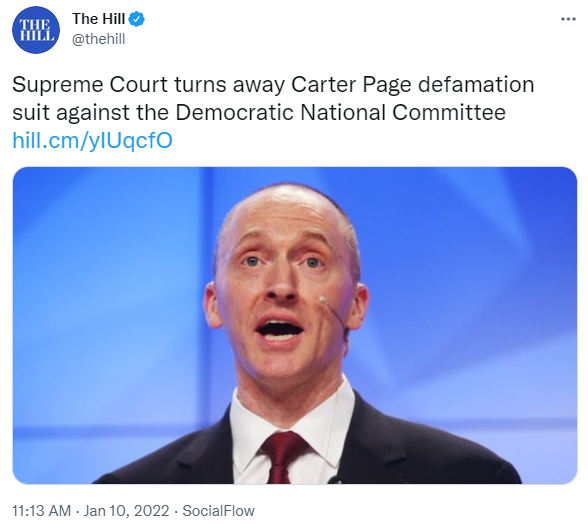This screenshot has width=588, height=532.
Task: Click the name Carter Page in tweet
Action: click(x=351, y=85)
